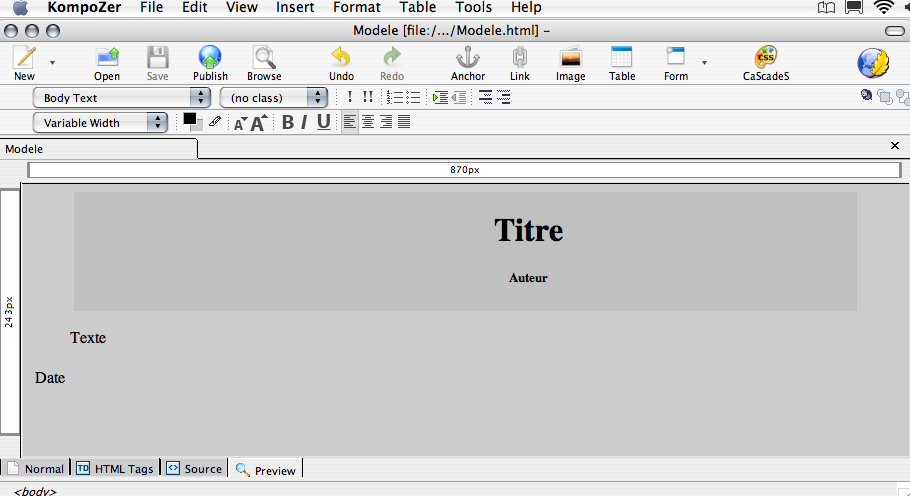The height and width of the screenshot is (496, 910).
Task: Click the definition term icon
Action: pos(485,97)
